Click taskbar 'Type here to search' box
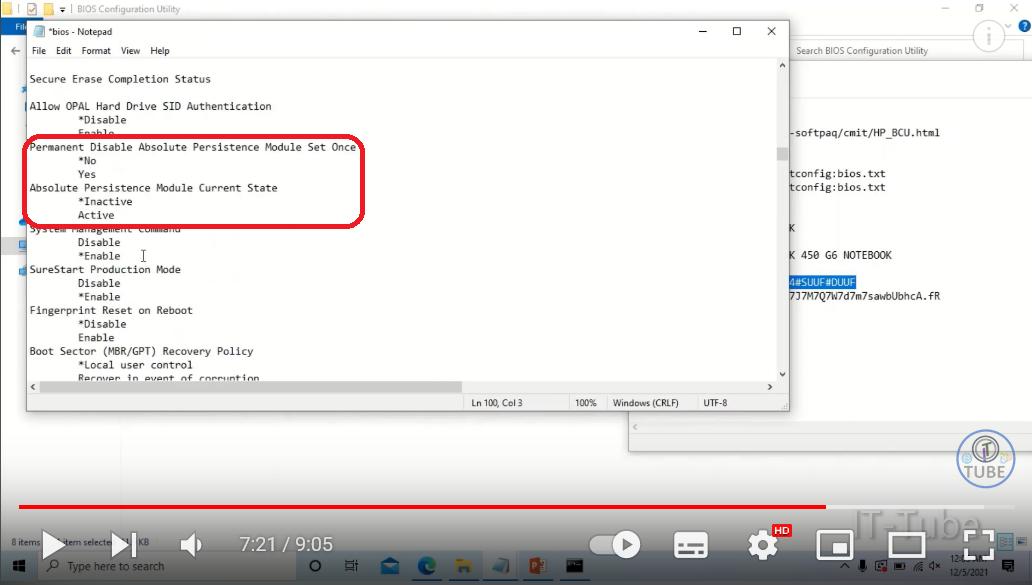The image size is (1032, 585). (167, 566)
